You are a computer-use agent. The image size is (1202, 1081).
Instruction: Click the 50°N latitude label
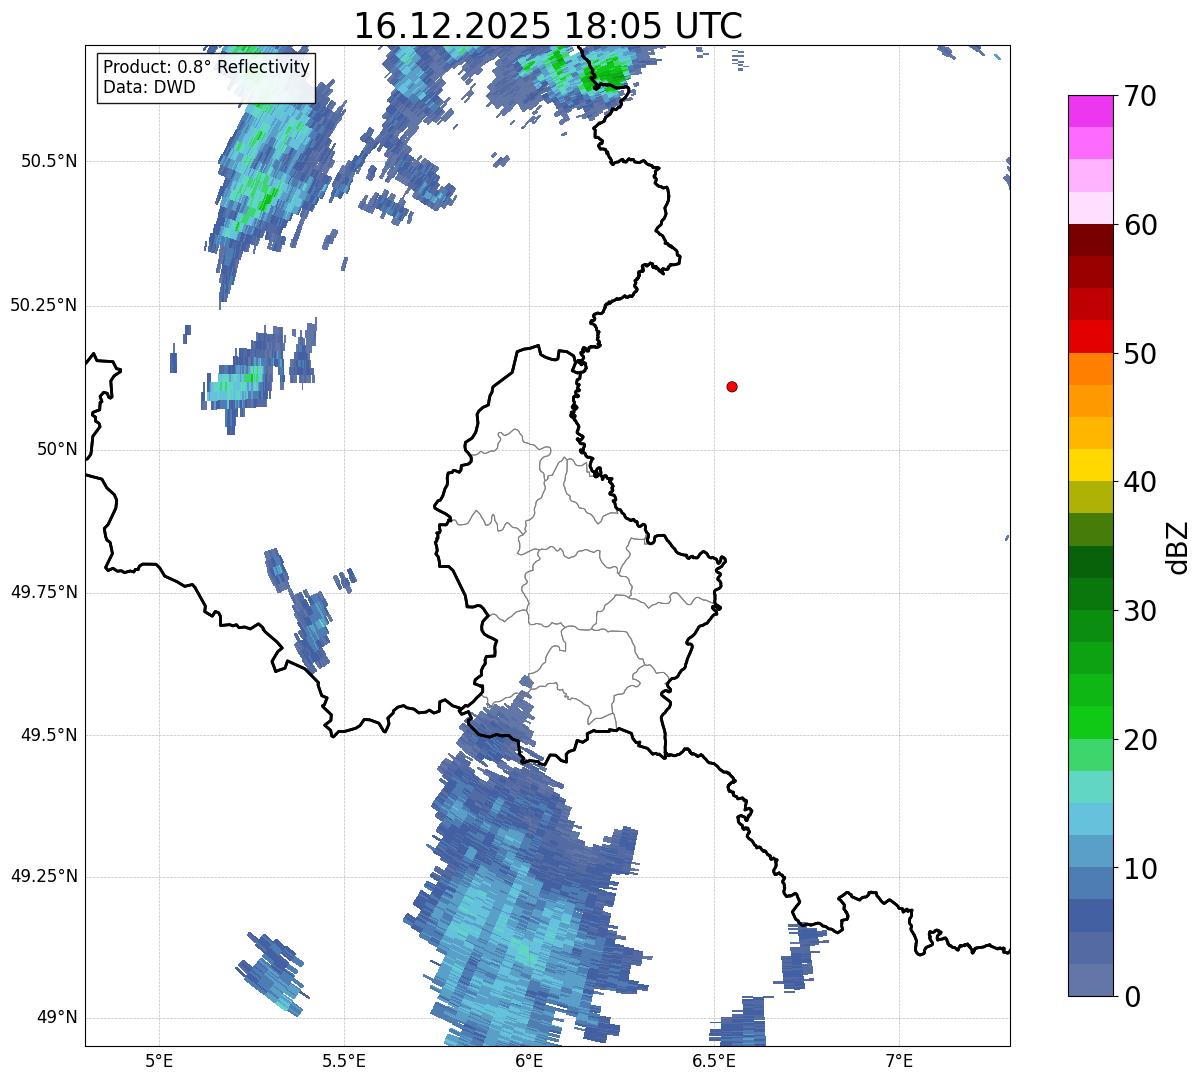click(57, 449)
